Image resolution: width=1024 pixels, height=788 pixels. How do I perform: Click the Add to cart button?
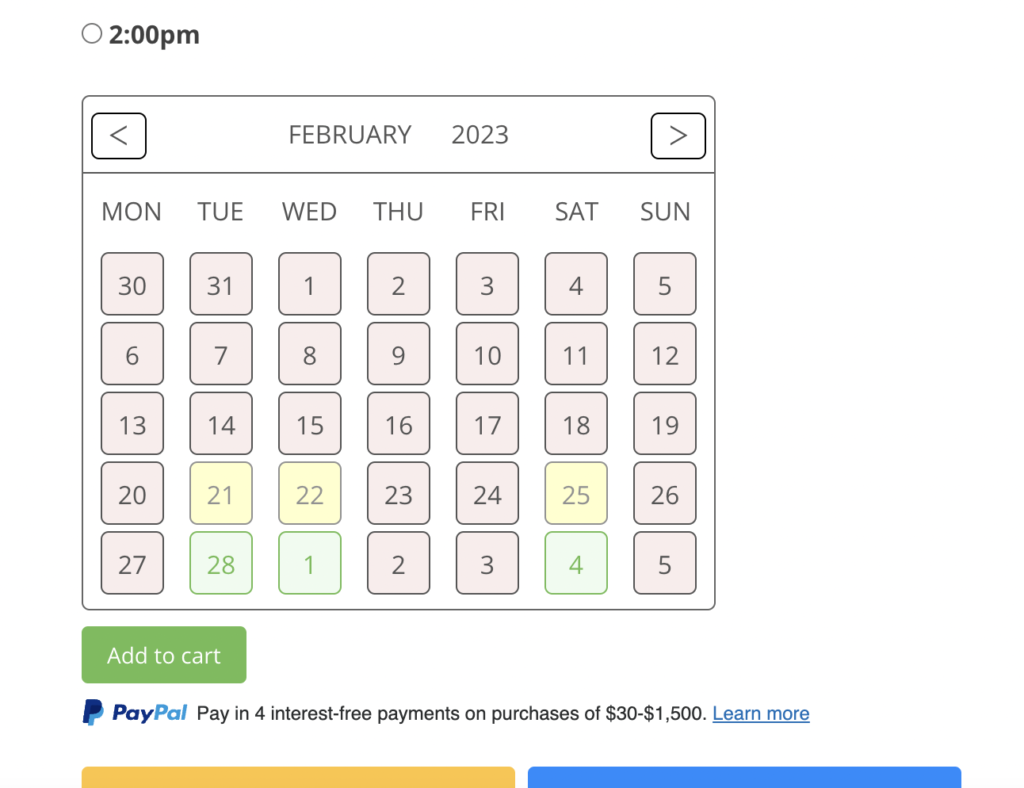(164, 655)
